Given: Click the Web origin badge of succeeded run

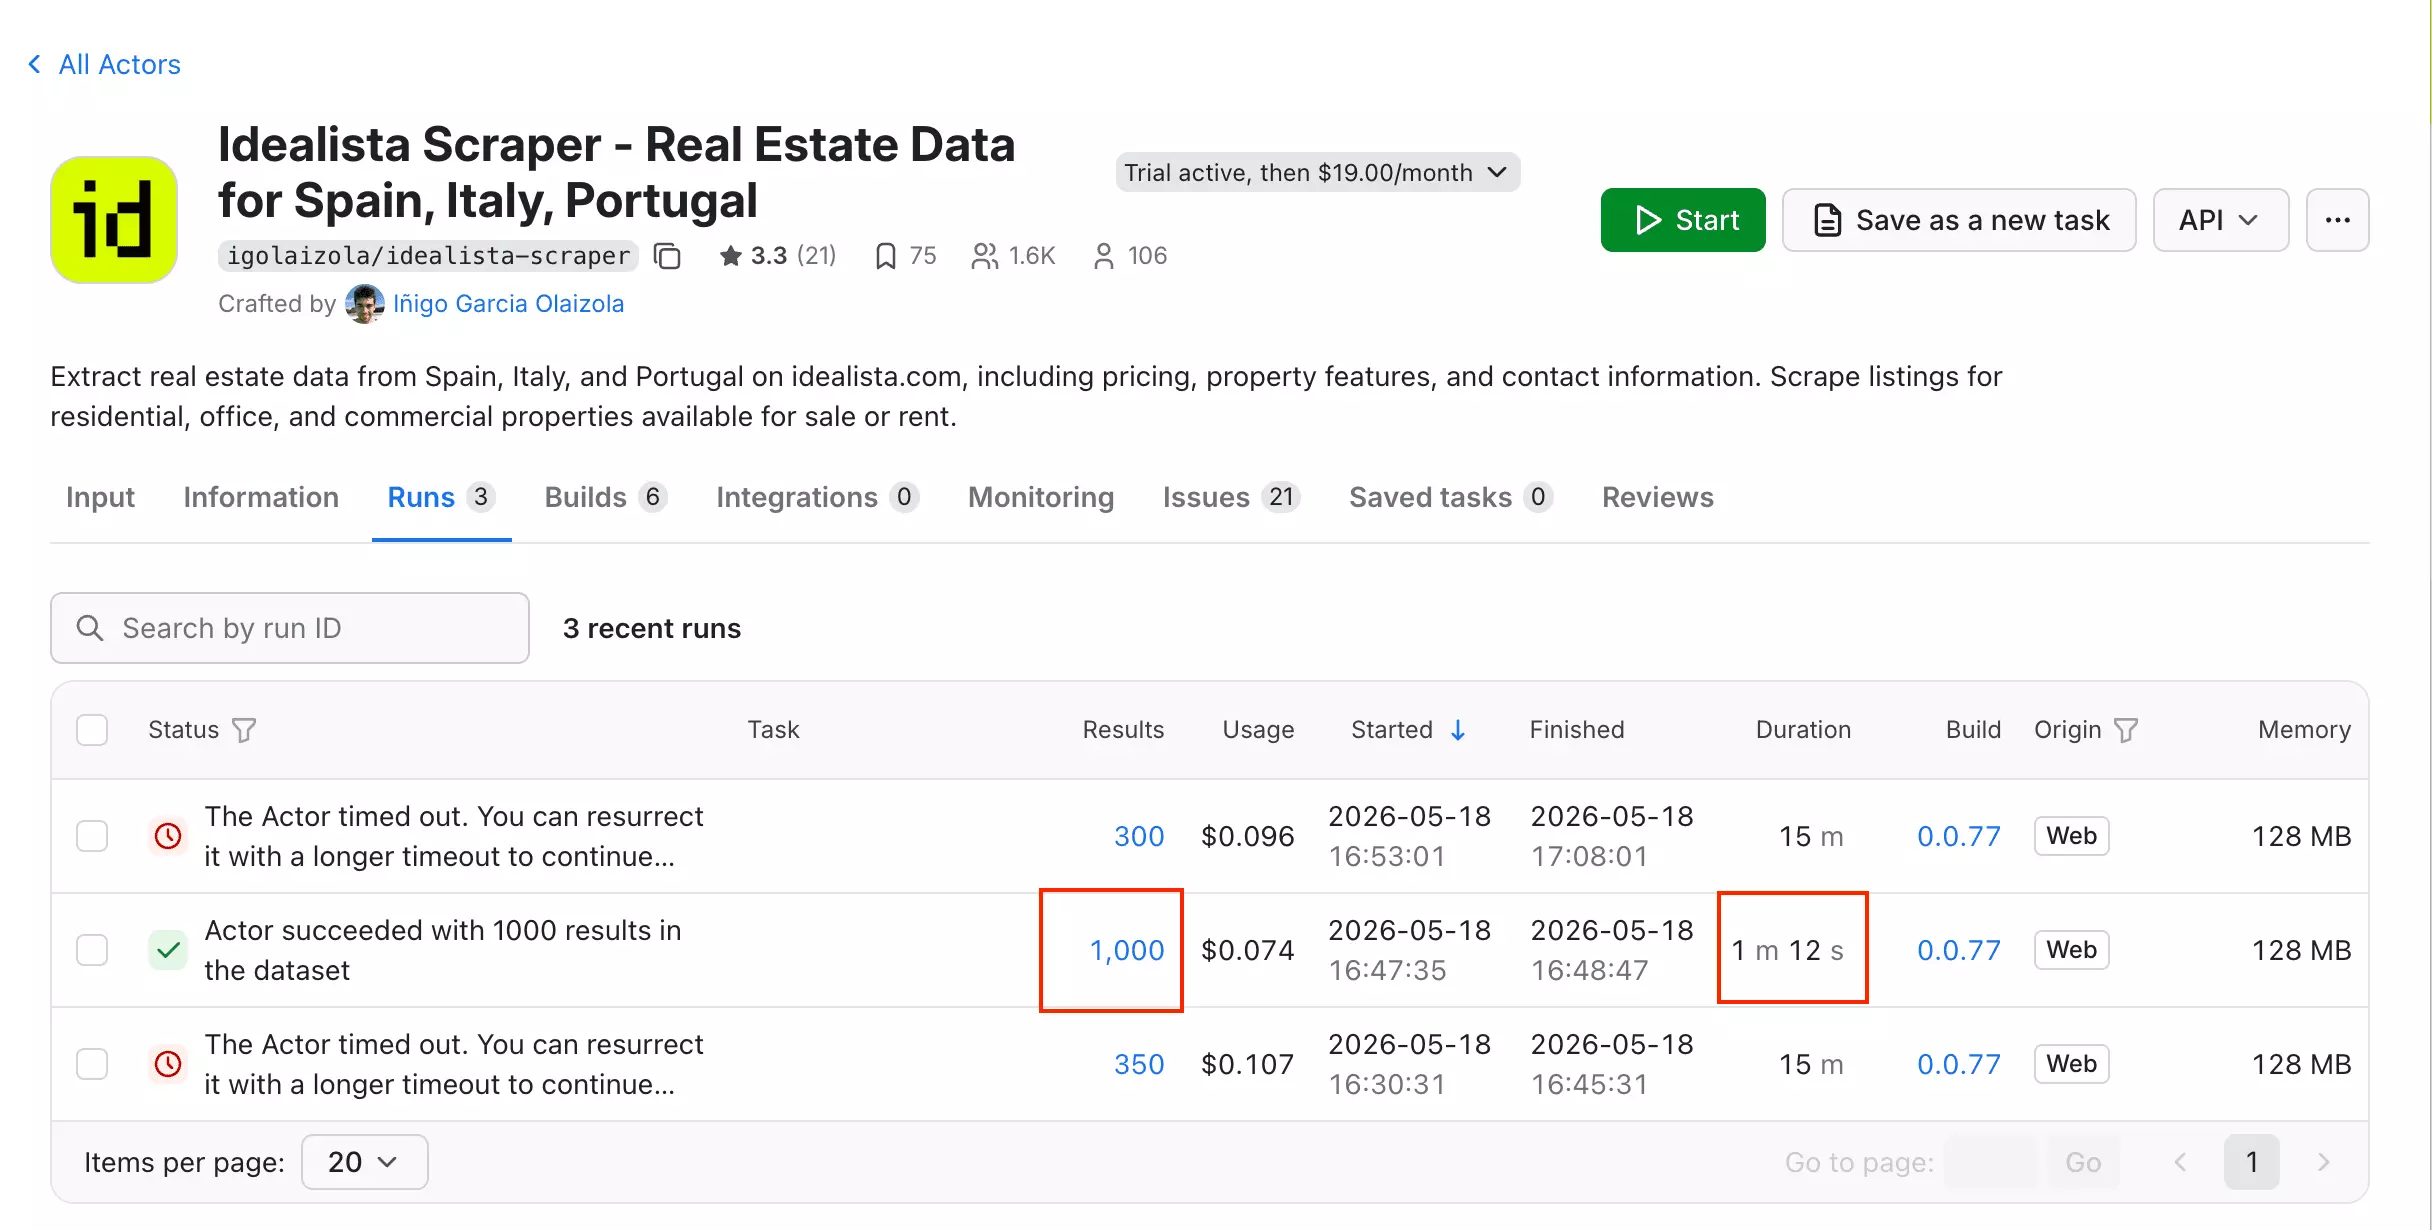Looking at the screenshot, I should 2071,950.
